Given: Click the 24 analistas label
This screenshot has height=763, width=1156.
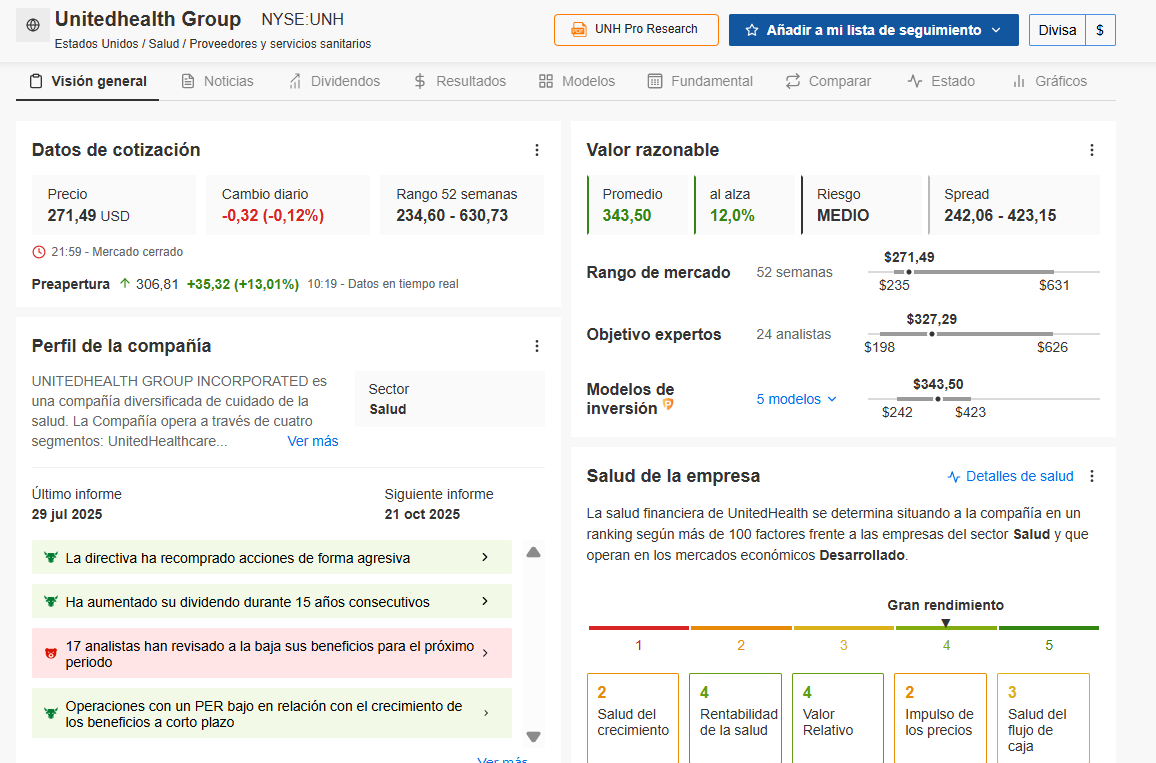Looking at the screenshot, I should tap(793, 335).
